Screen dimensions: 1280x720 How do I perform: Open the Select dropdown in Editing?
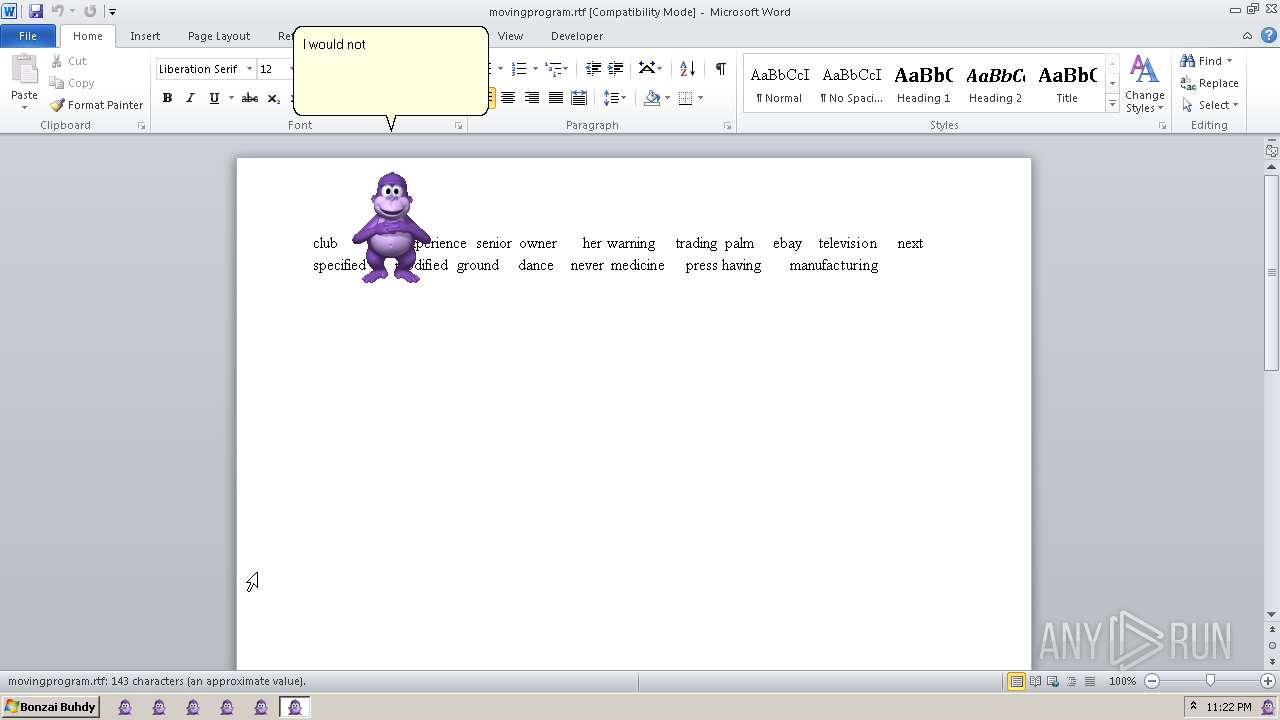pos(1210,105)
